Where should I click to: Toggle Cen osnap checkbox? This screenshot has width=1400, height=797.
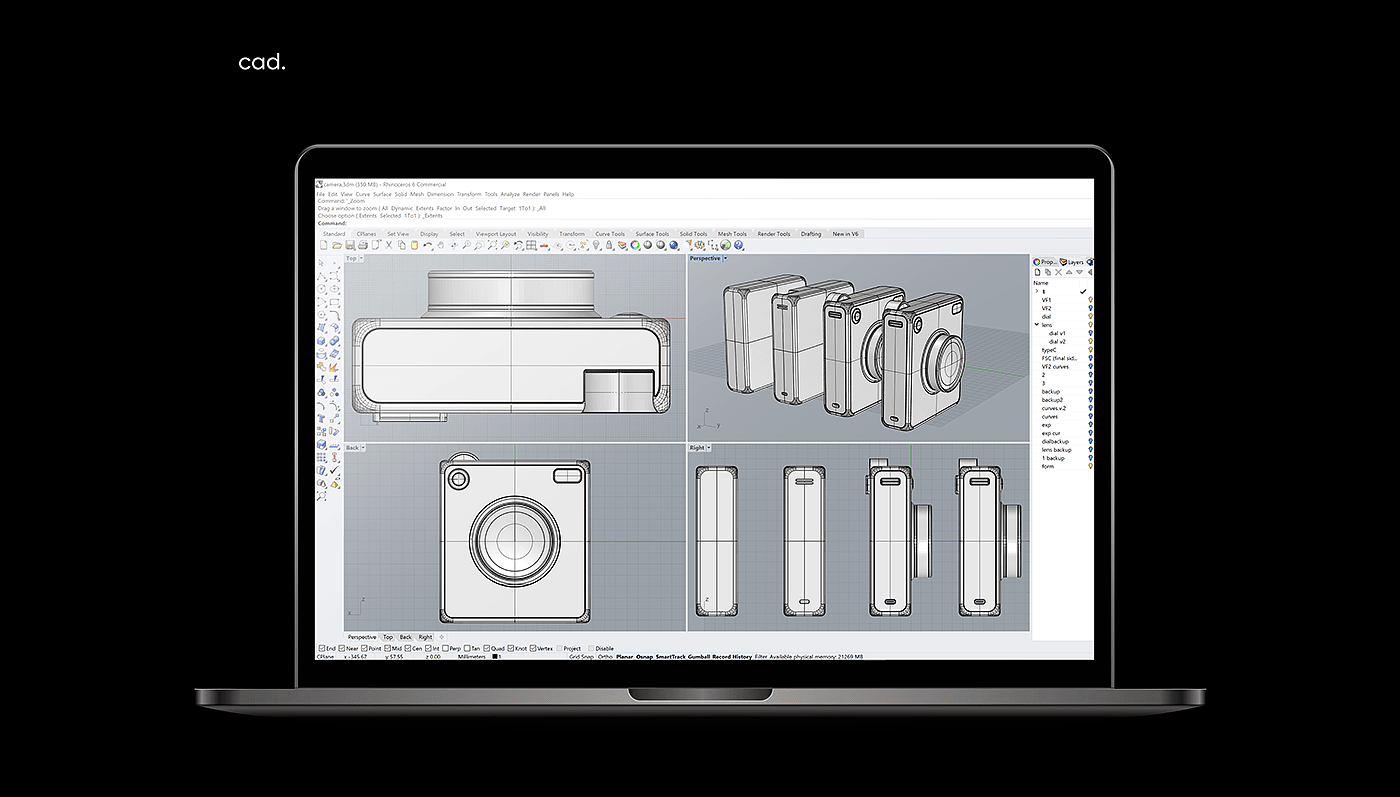408,648
